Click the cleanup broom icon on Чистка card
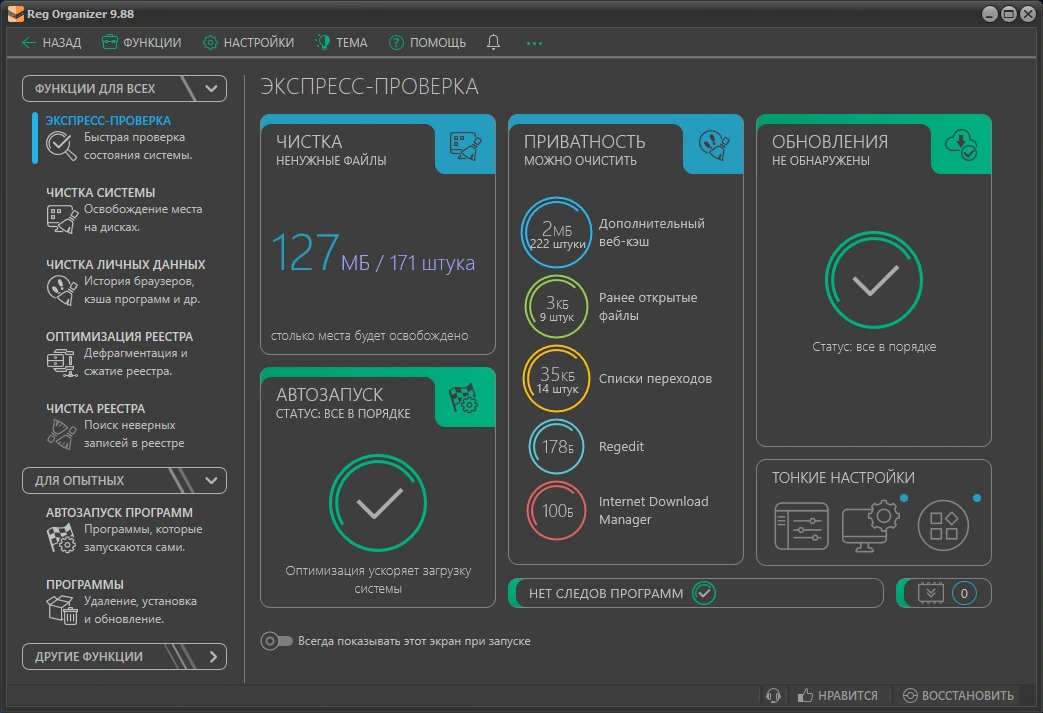 pos(466,146)
